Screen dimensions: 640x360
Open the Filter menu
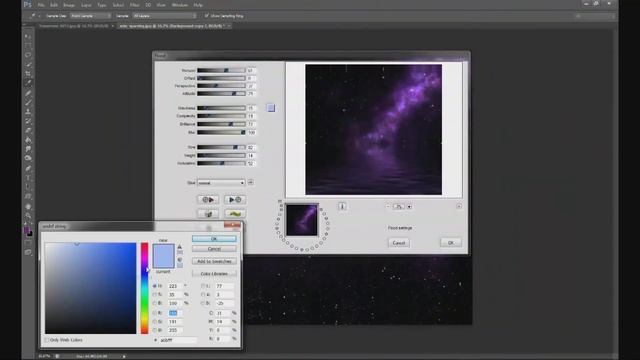(134, 5)
